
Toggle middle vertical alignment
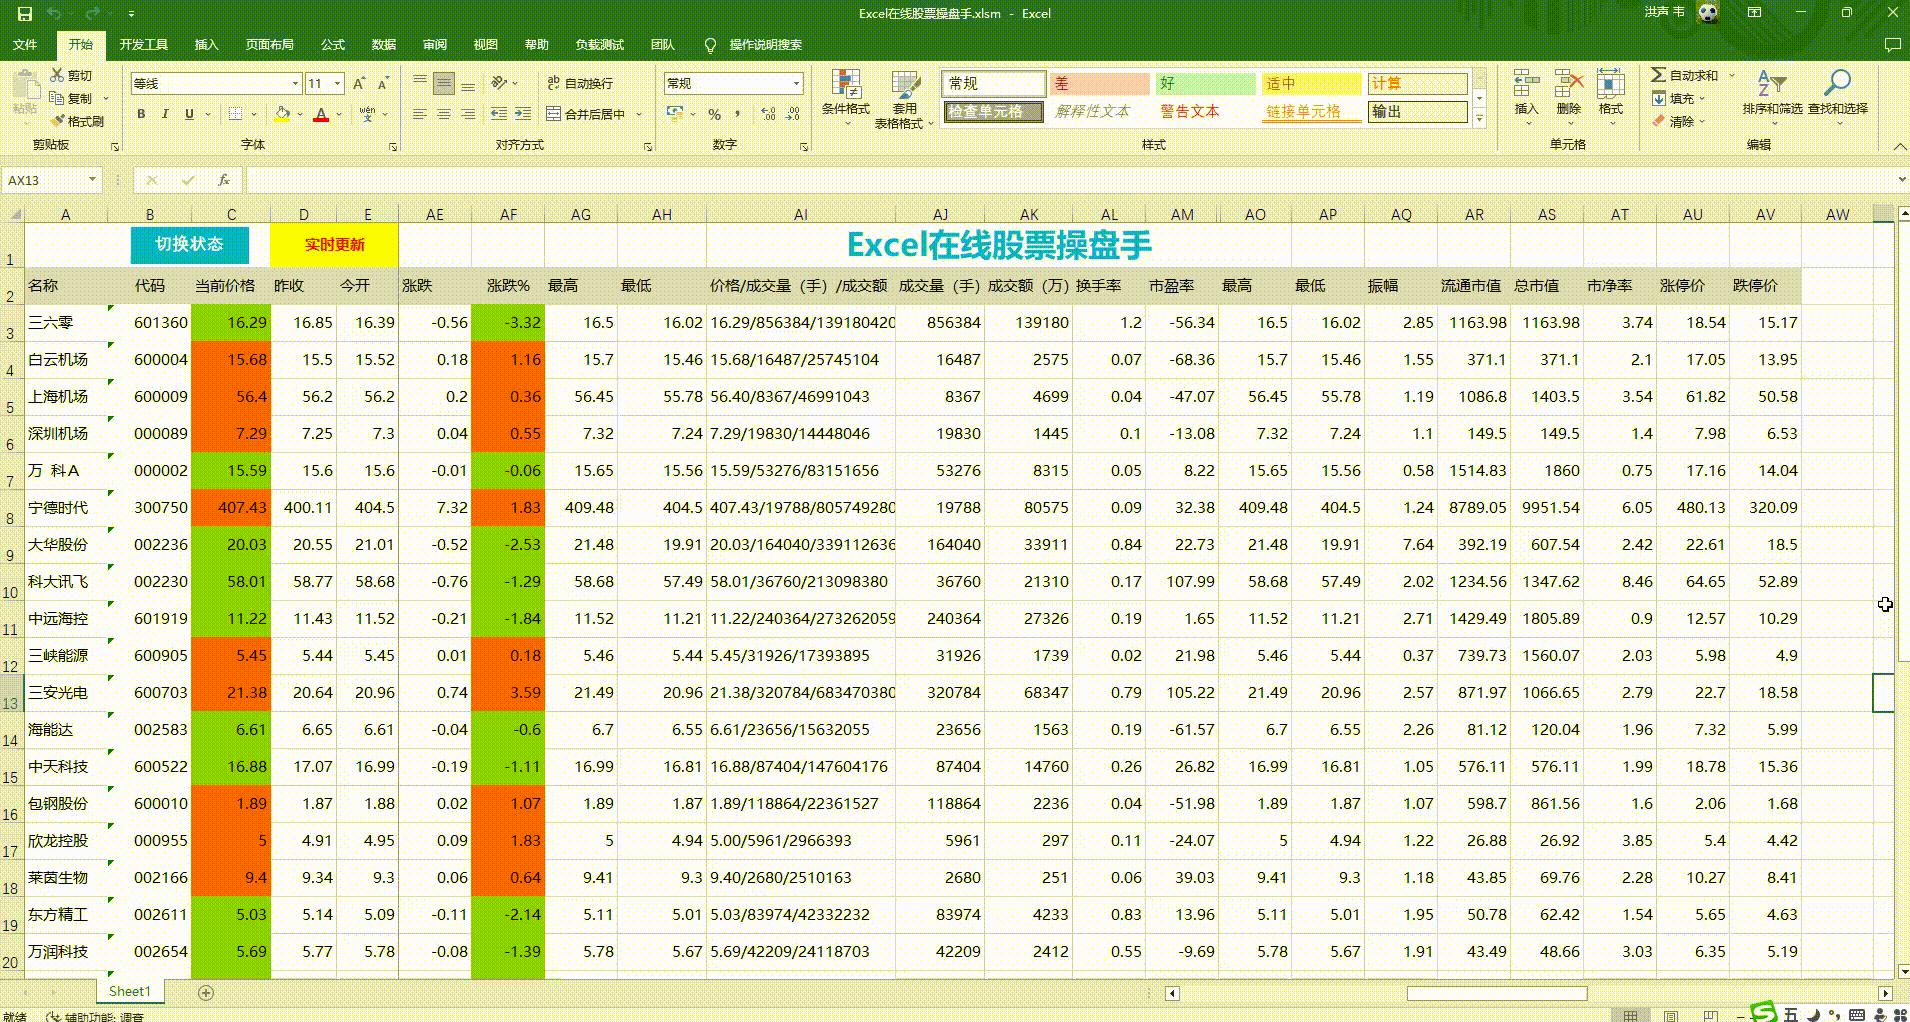(444, 83)
